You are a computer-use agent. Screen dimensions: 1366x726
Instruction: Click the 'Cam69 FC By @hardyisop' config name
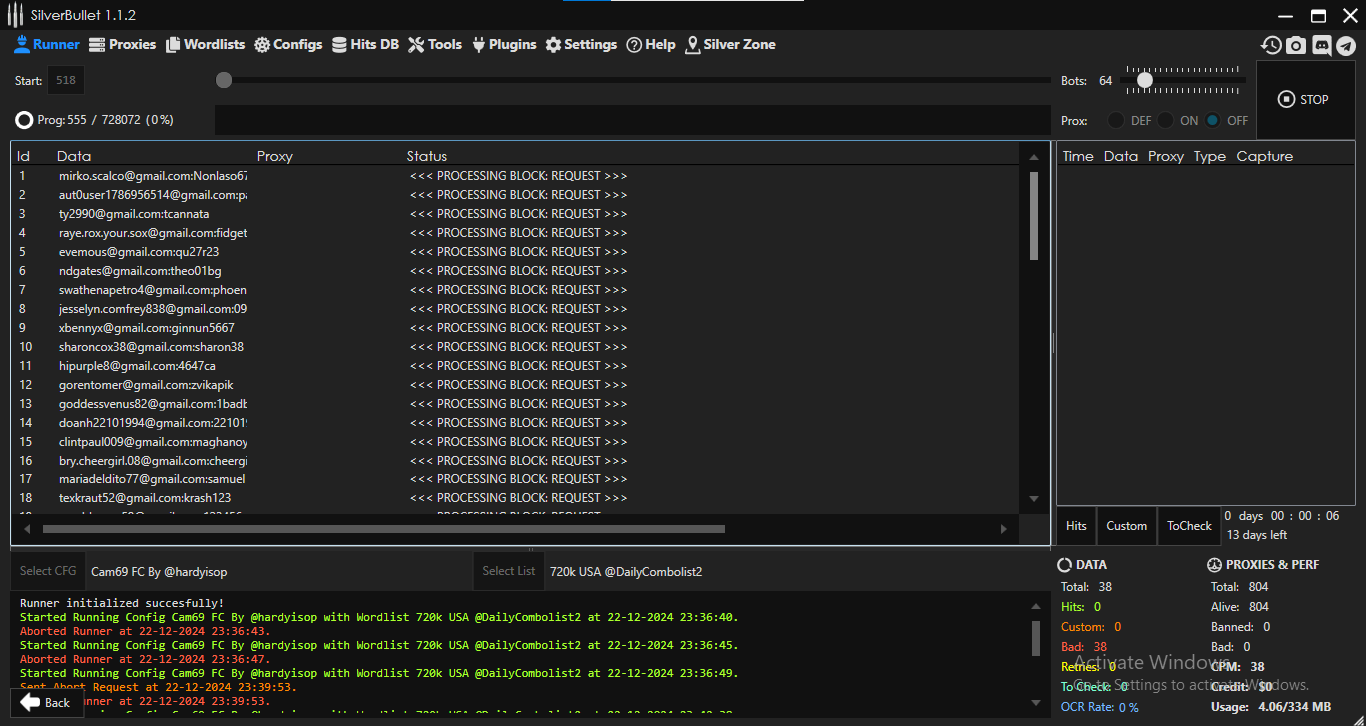point(159,572)
